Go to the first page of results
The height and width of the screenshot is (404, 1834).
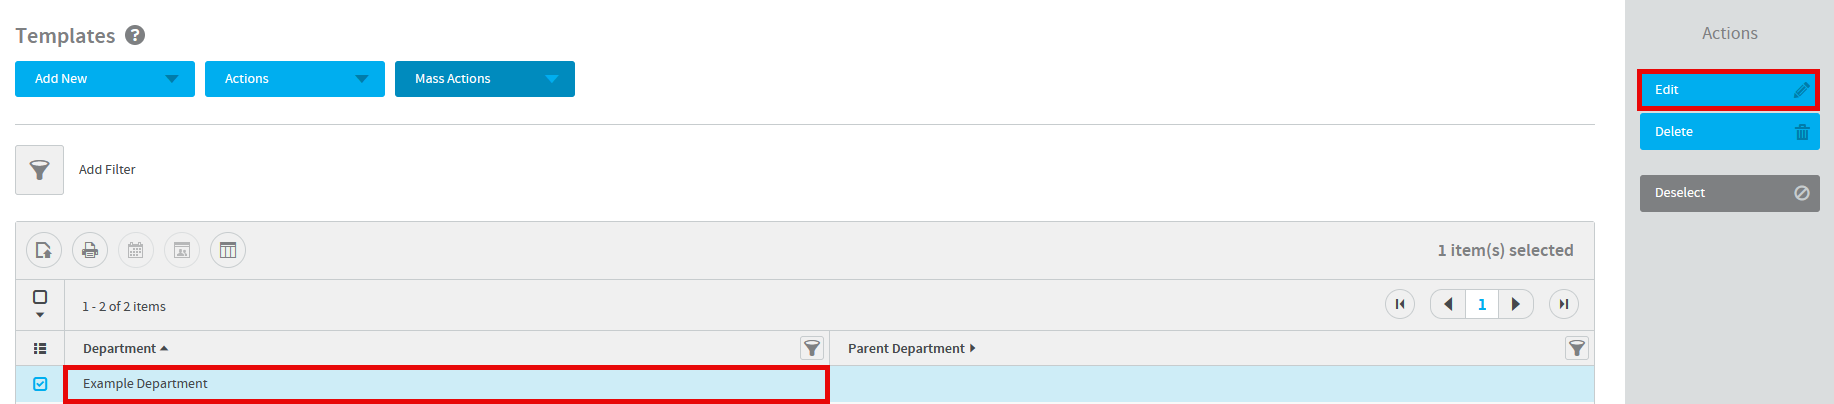[x=1400, y=304]
